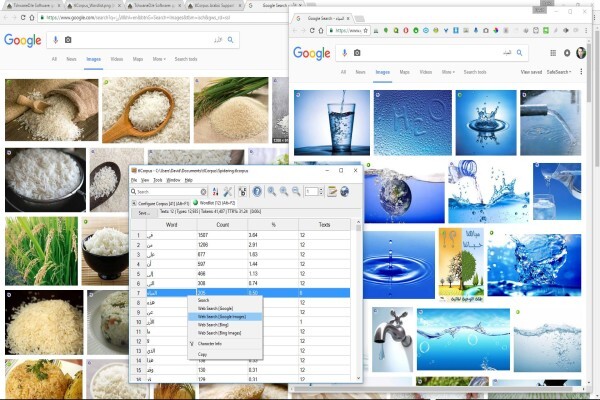Open the Google apps grid icon
This screenshot has height=400, width=600.
[x=553, y=53]
